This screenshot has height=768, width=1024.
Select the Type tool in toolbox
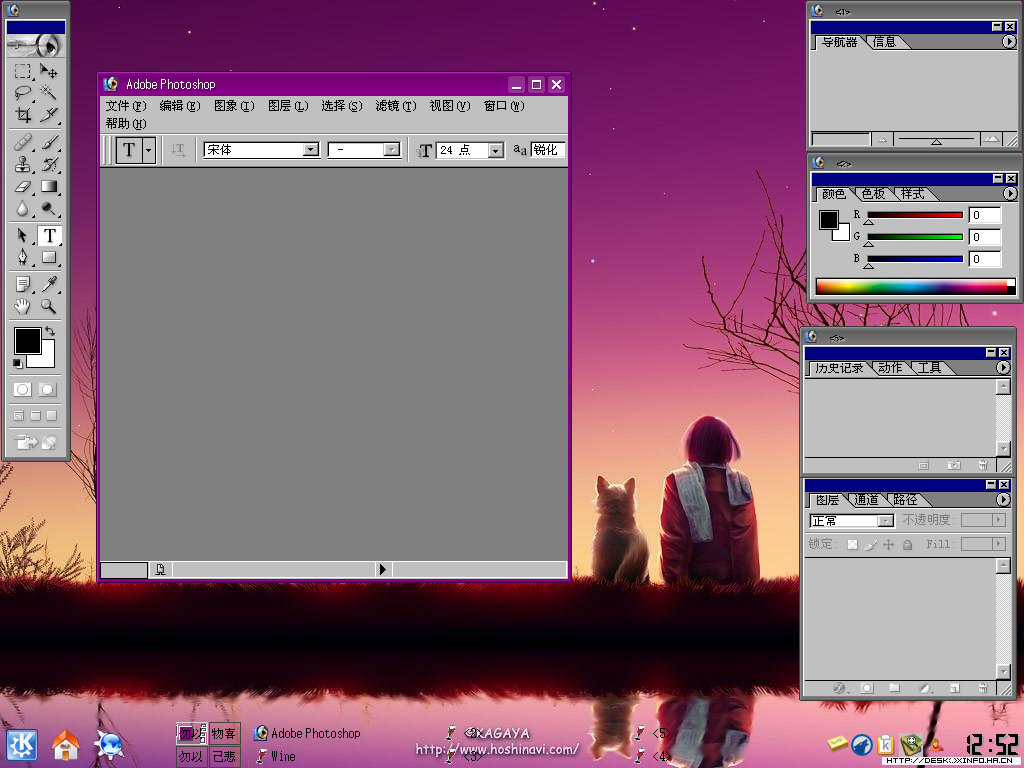pyautogui.click(x=49, y=235)
